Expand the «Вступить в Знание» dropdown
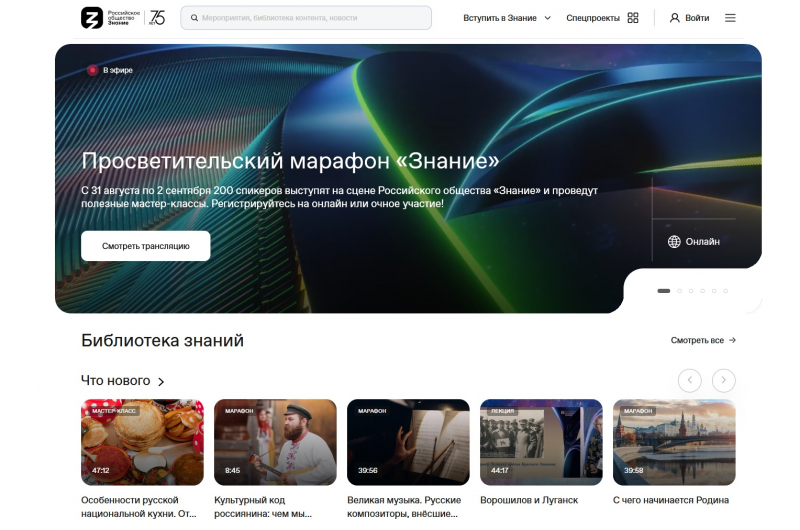The image size is (800, 530). (507, 18)
